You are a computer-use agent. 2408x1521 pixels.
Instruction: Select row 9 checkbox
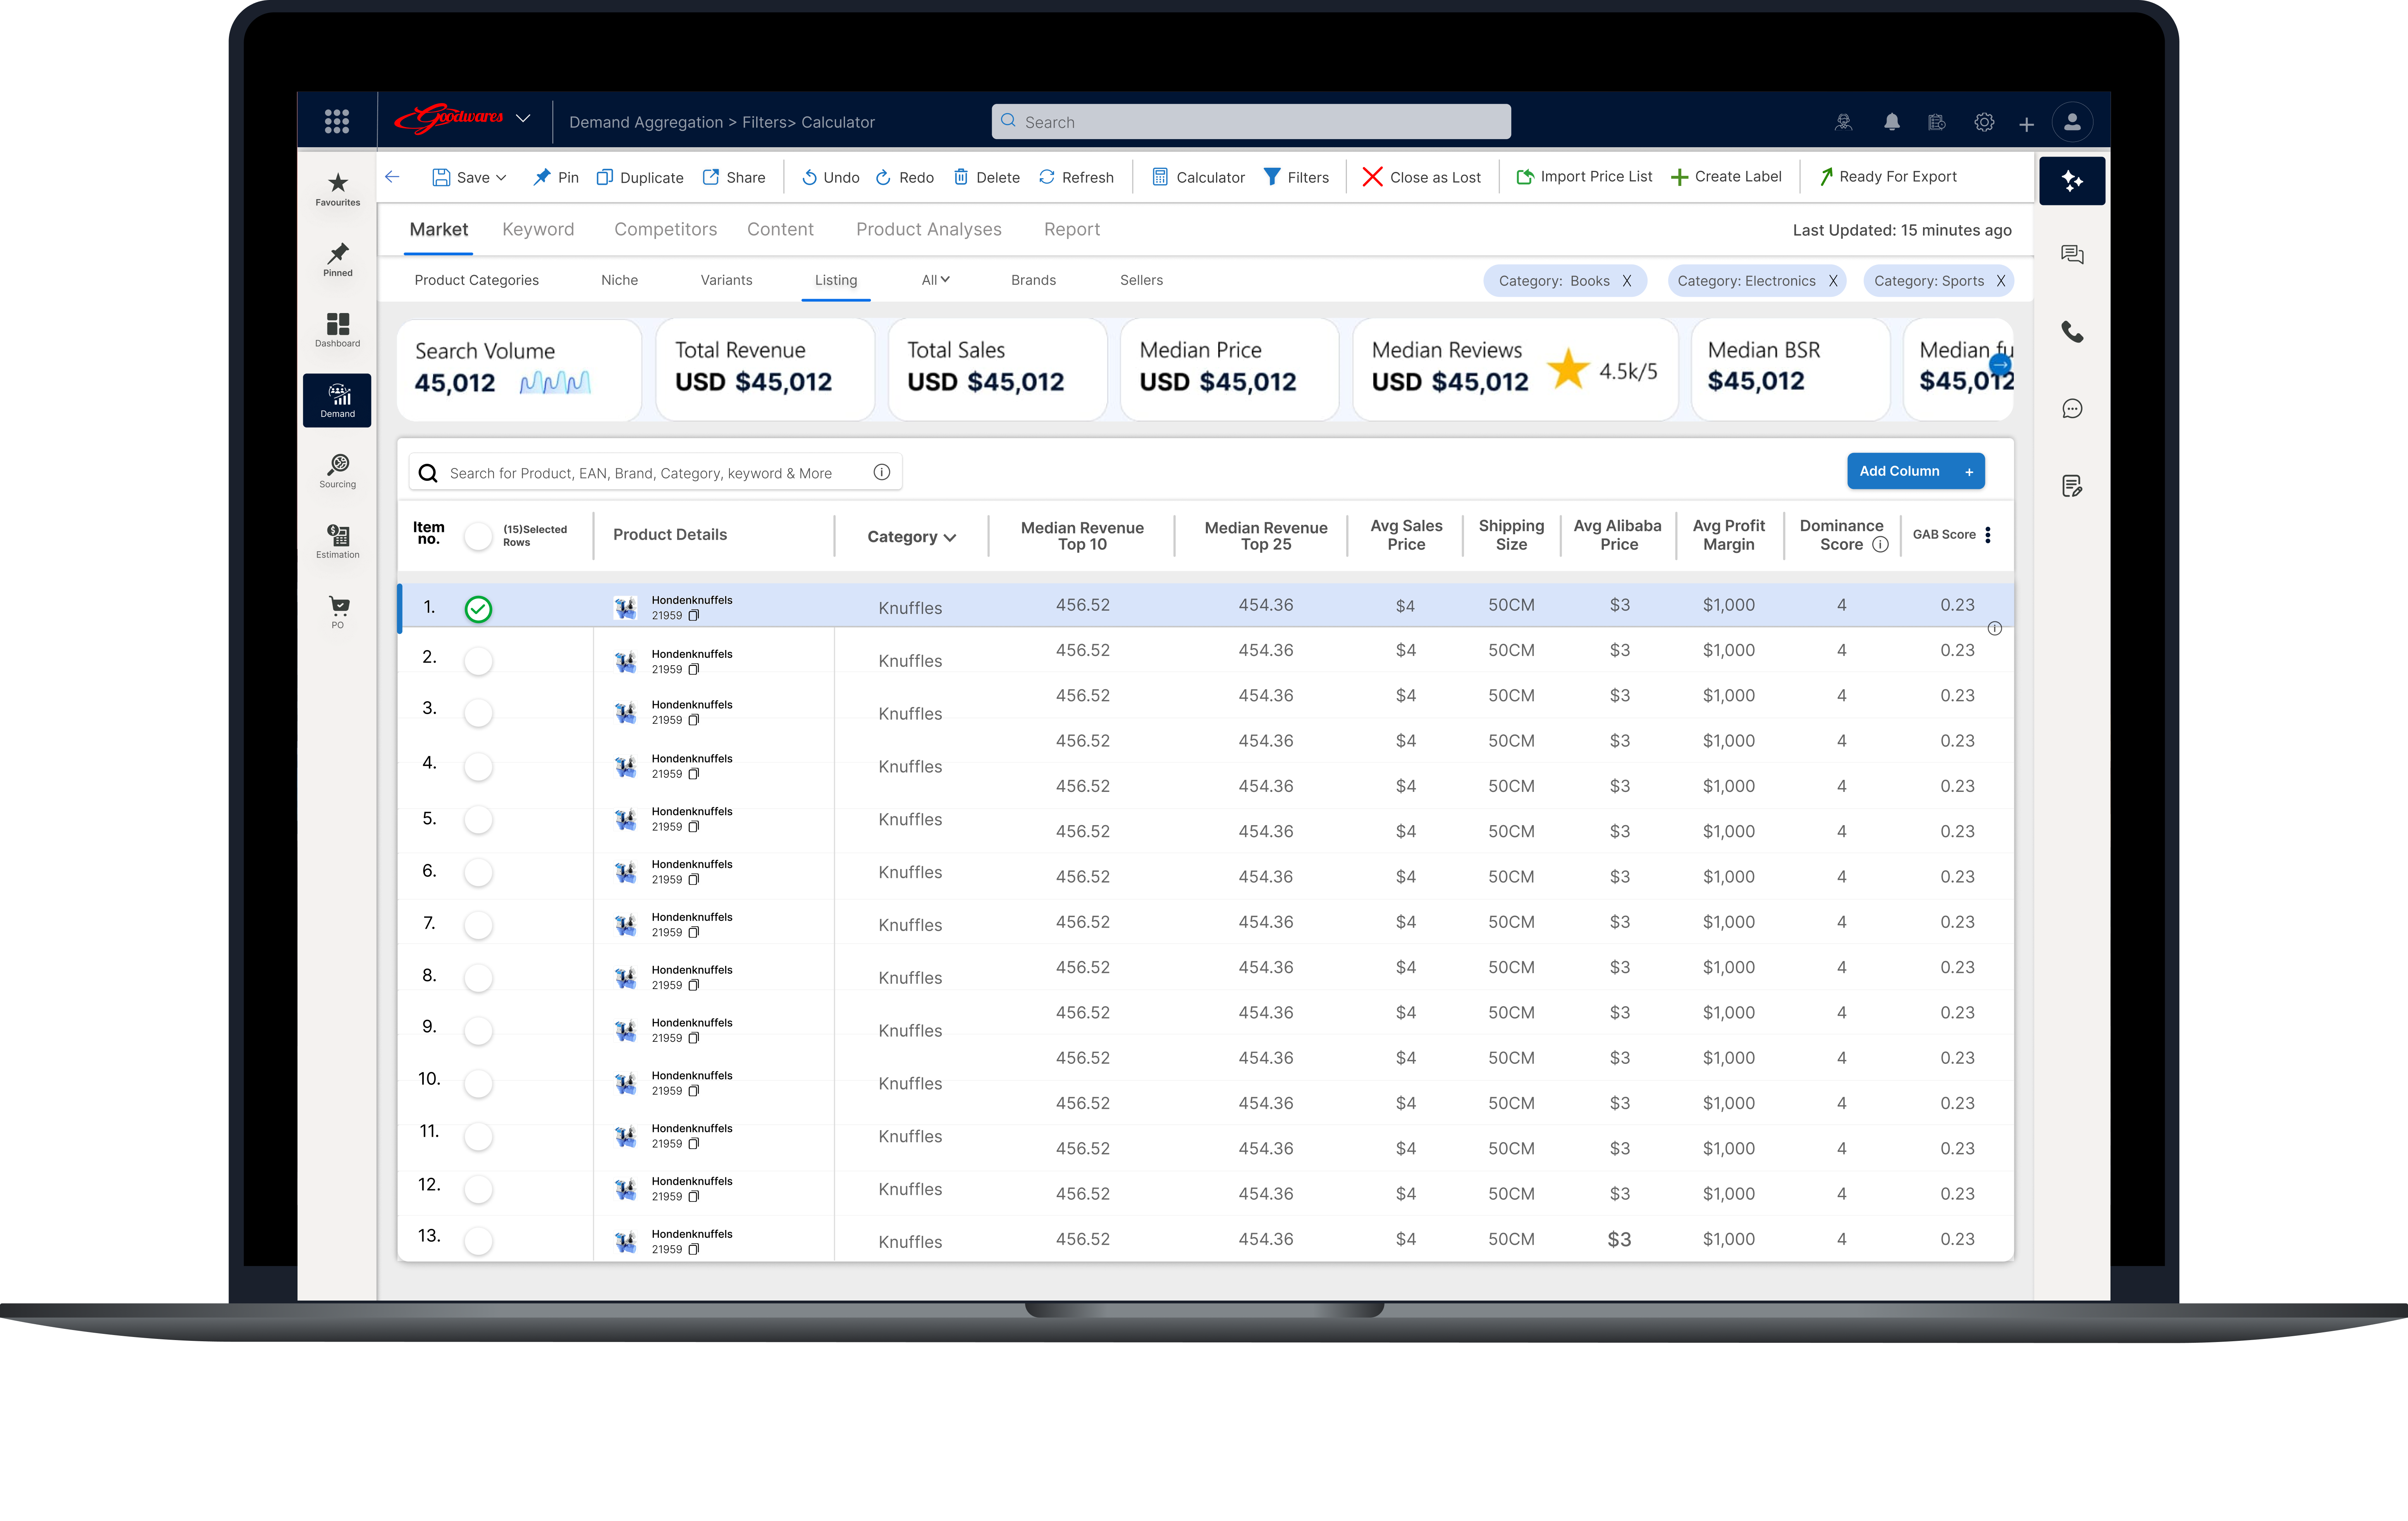478,1030
